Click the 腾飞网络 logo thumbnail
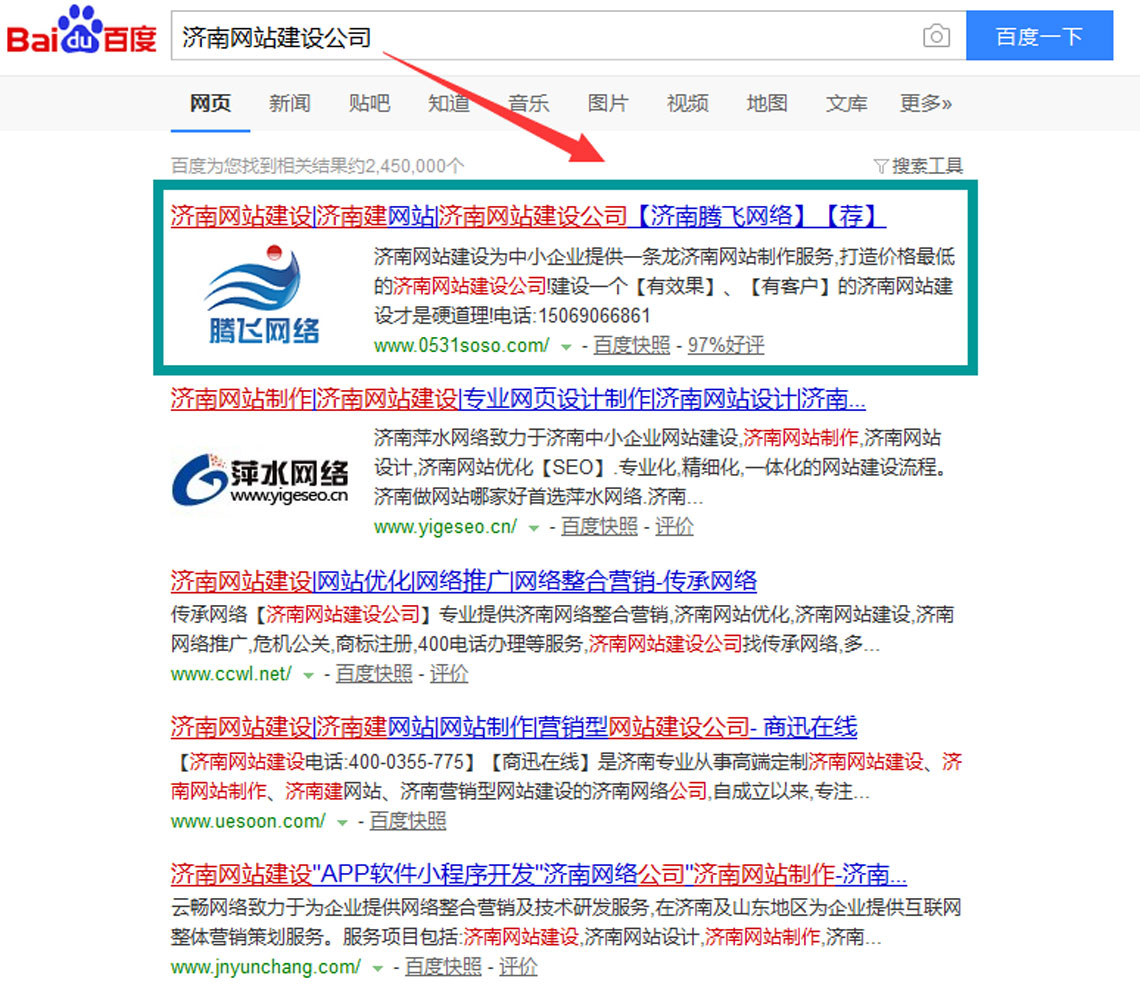The image size is (1140, 991). [263, 294]
